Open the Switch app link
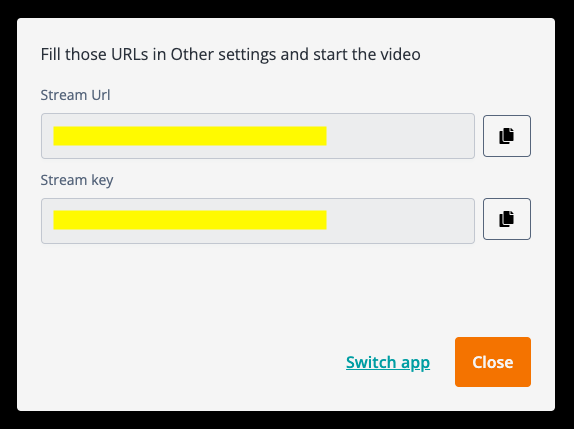This screenshot has height=429, width=574. point(388,362)
